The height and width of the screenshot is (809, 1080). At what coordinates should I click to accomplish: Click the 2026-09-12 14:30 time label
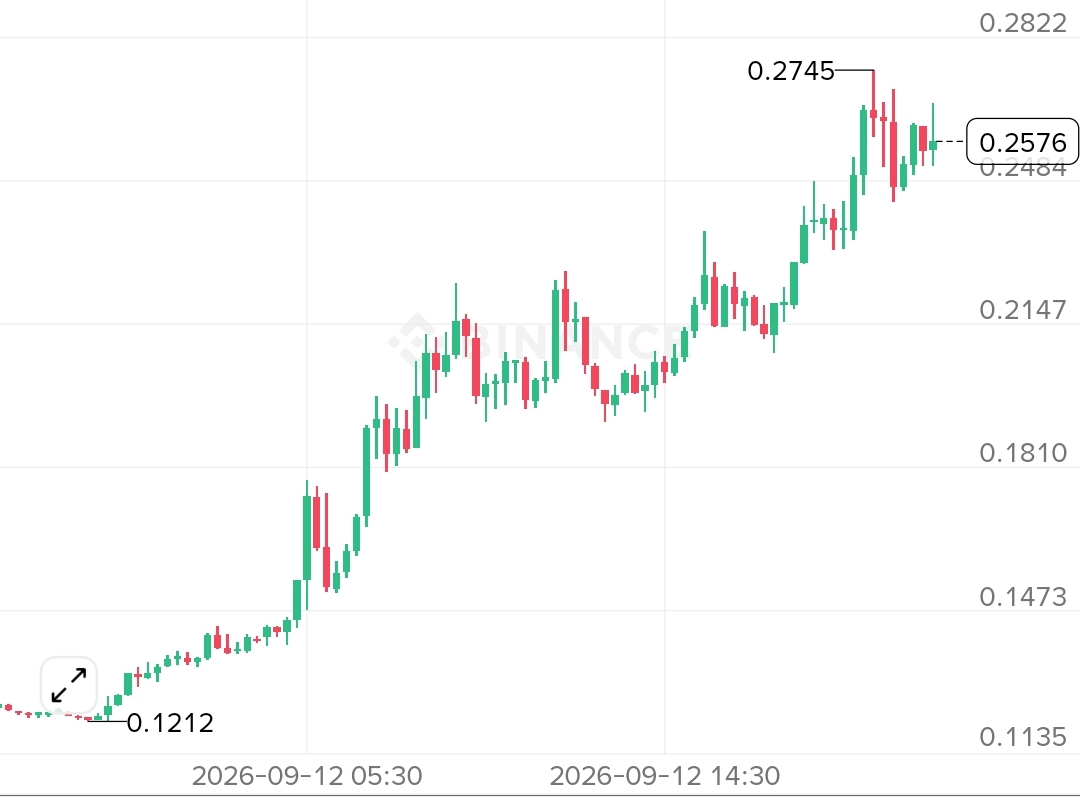point(665,776)
